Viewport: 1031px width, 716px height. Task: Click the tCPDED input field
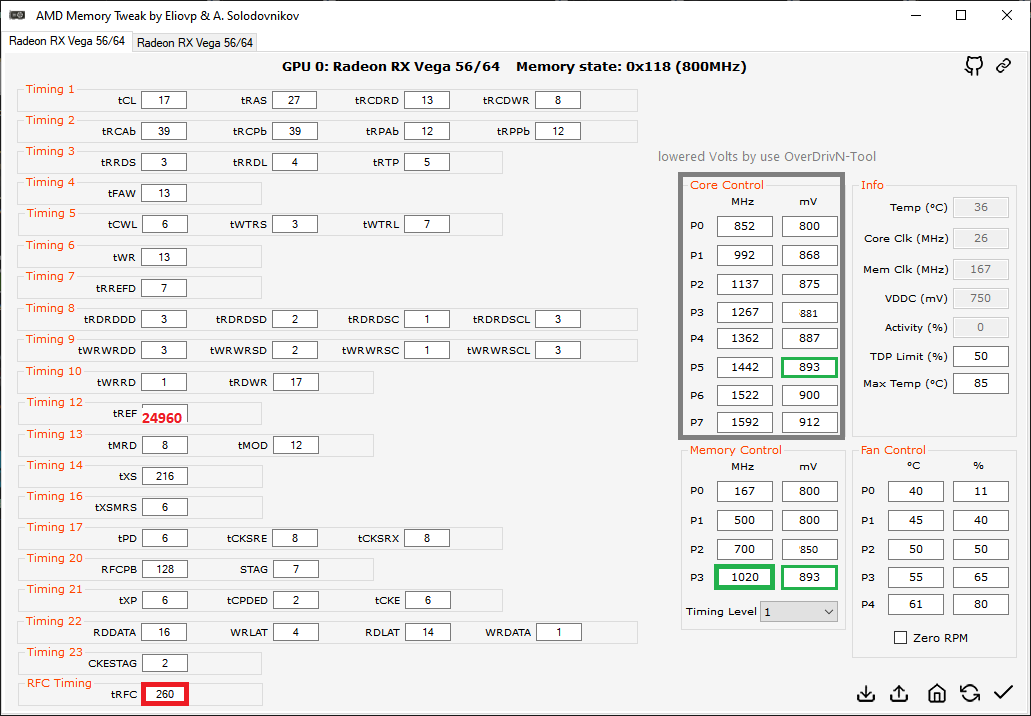(296, 600)
